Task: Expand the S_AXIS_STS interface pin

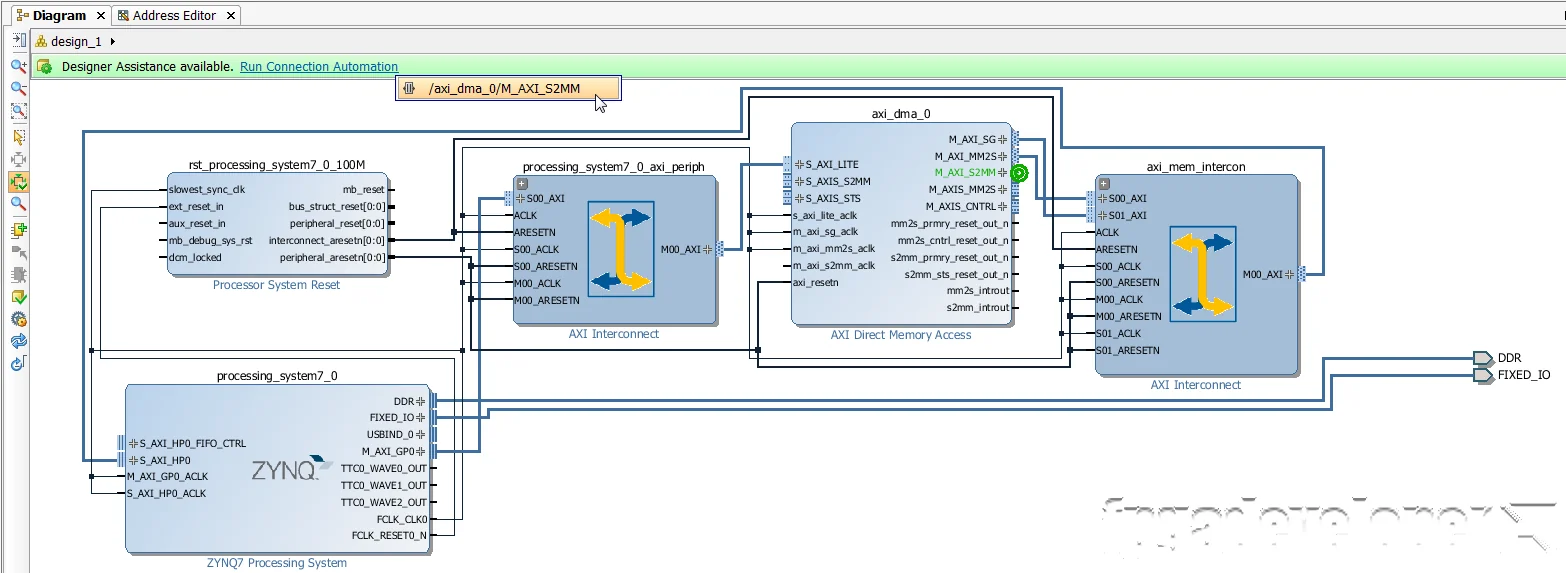Action: tap(799, 198)
